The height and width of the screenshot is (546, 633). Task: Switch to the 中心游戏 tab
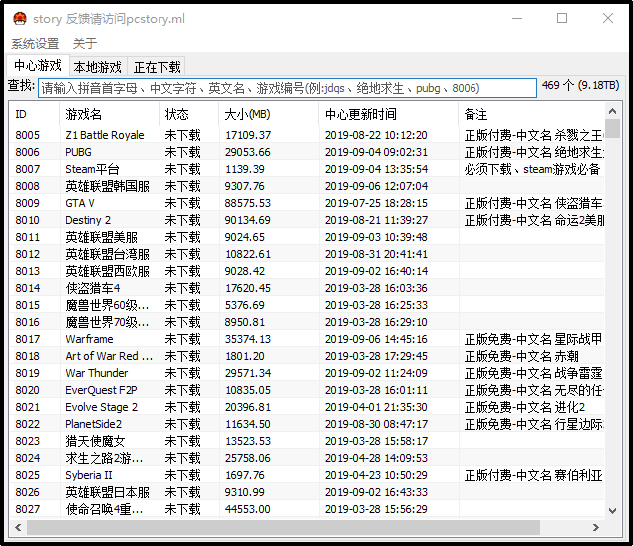[x=38, y=65]
